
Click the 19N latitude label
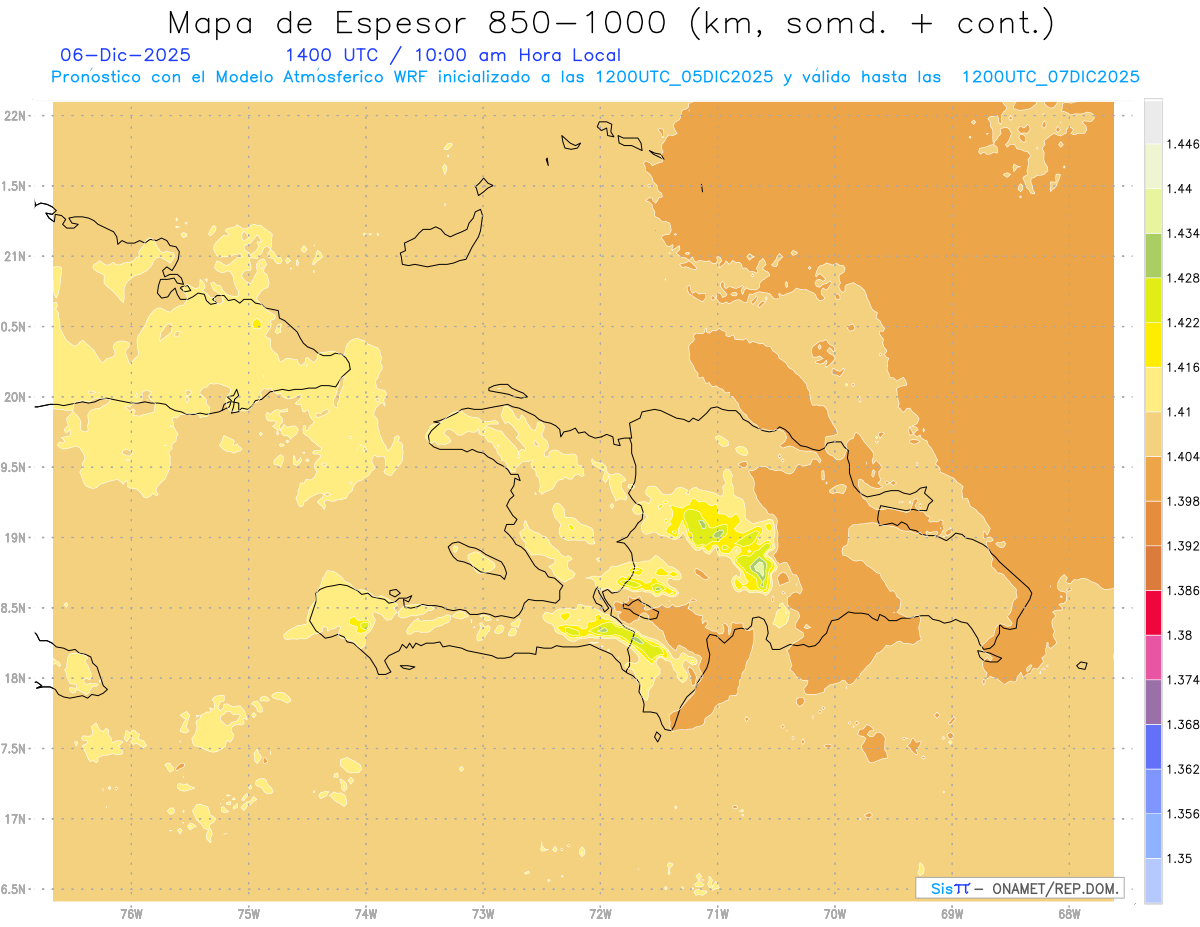[x=17, y=538]
